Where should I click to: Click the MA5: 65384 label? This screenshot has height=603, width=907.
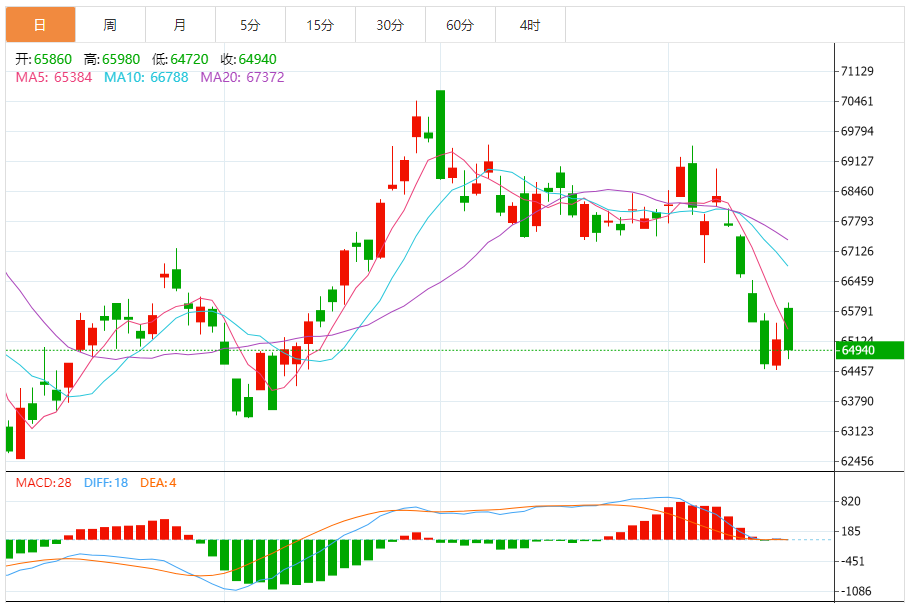(x=54, y=77)
